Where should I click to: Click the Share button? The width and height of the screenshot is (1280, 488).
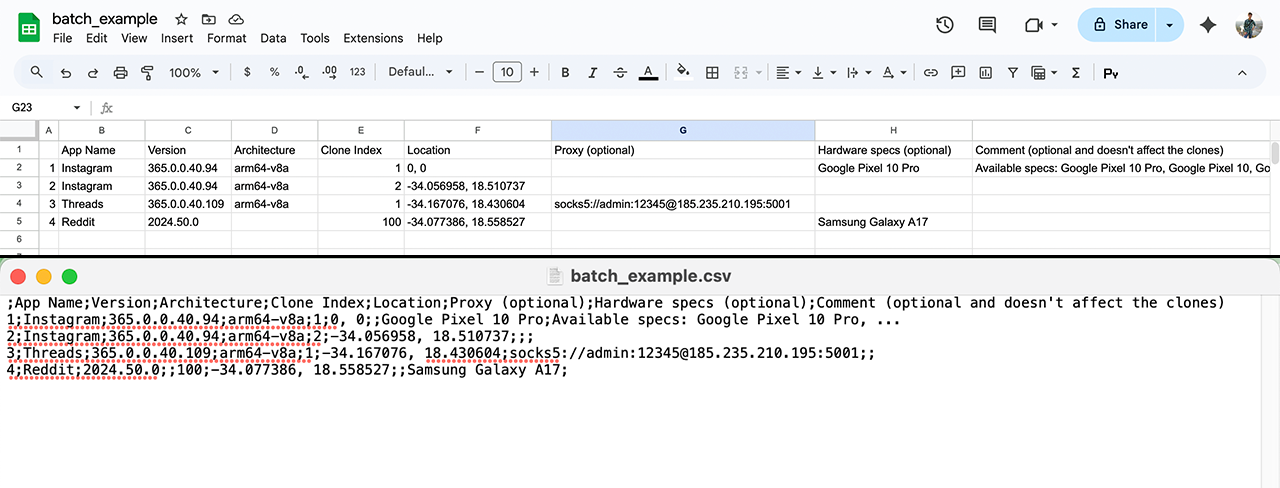pyautogui.click(x=1118, y=25)
